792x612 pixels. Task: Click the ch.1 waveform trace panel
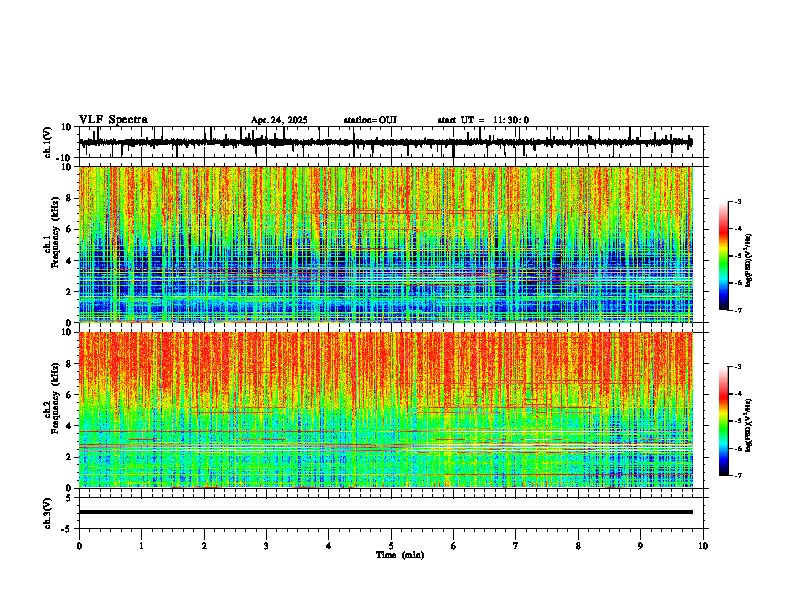(391, 142)
